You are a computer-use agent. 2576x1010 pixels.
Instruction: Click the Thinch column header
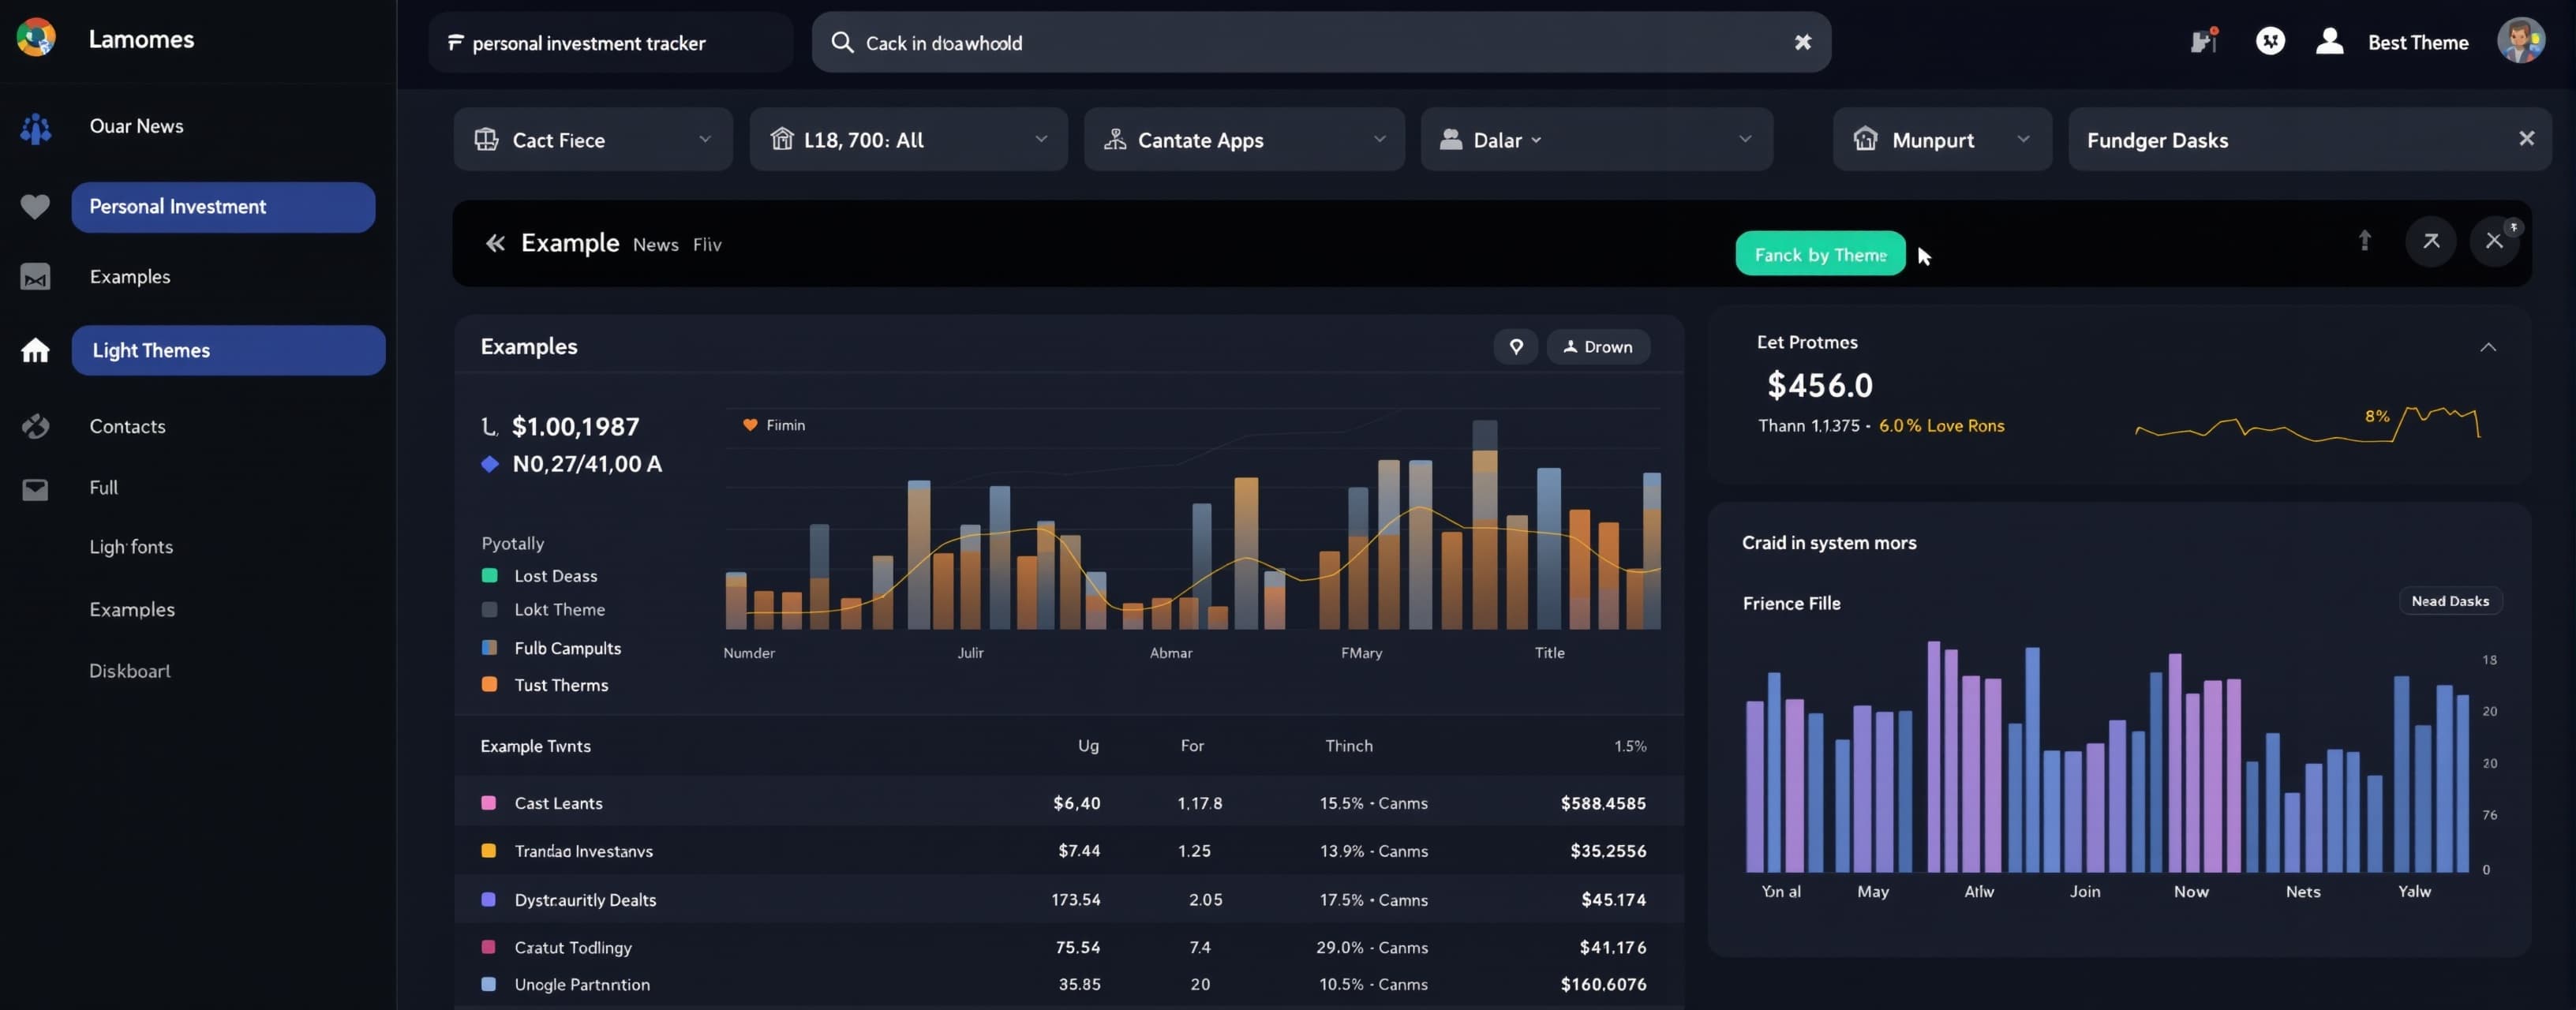tap(1349, 746)
